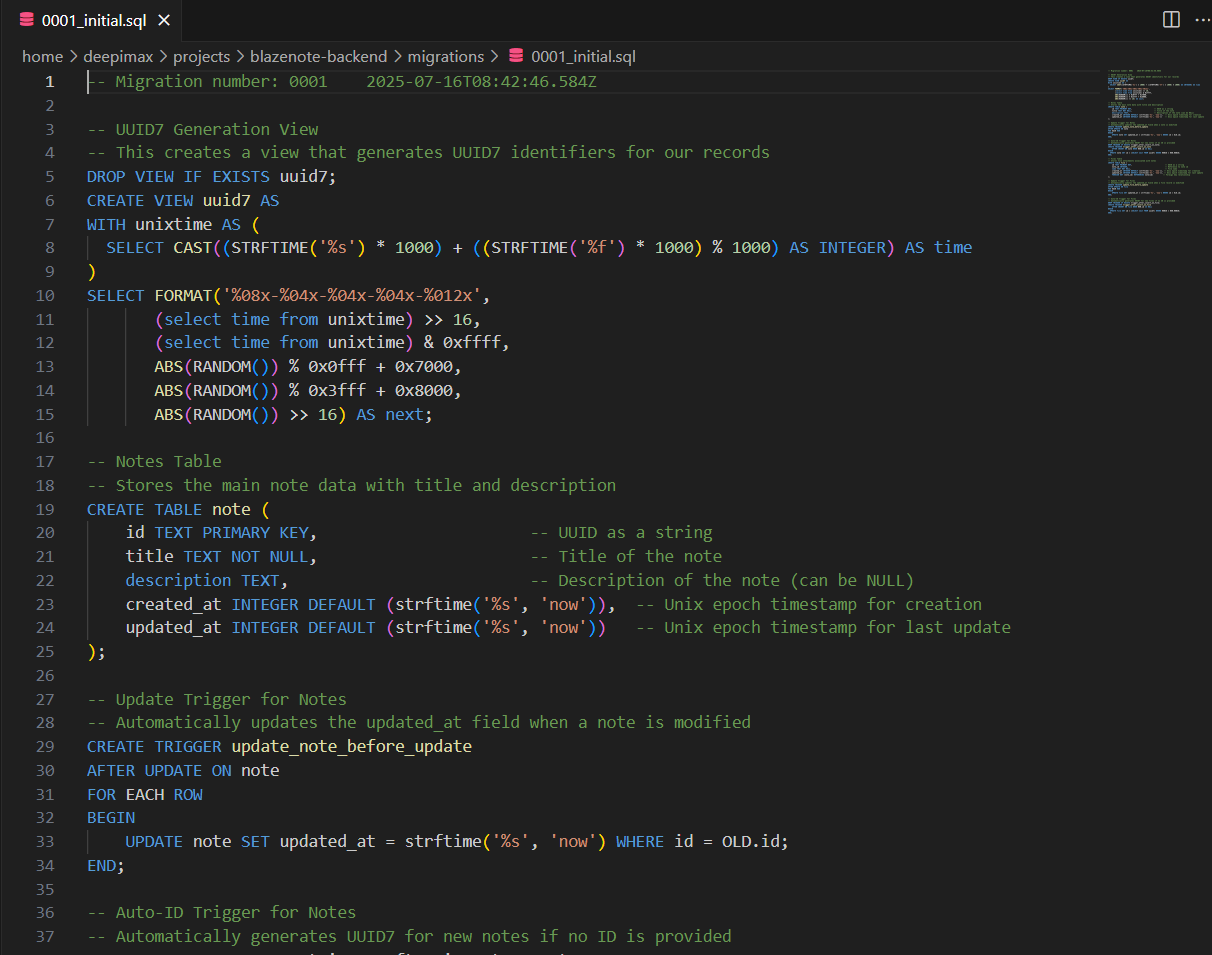The height and width of the screenshot is (955, 1212).
Task: Click the home breadcrumb link
Action: pyautogui.click(x=43, y=56)
